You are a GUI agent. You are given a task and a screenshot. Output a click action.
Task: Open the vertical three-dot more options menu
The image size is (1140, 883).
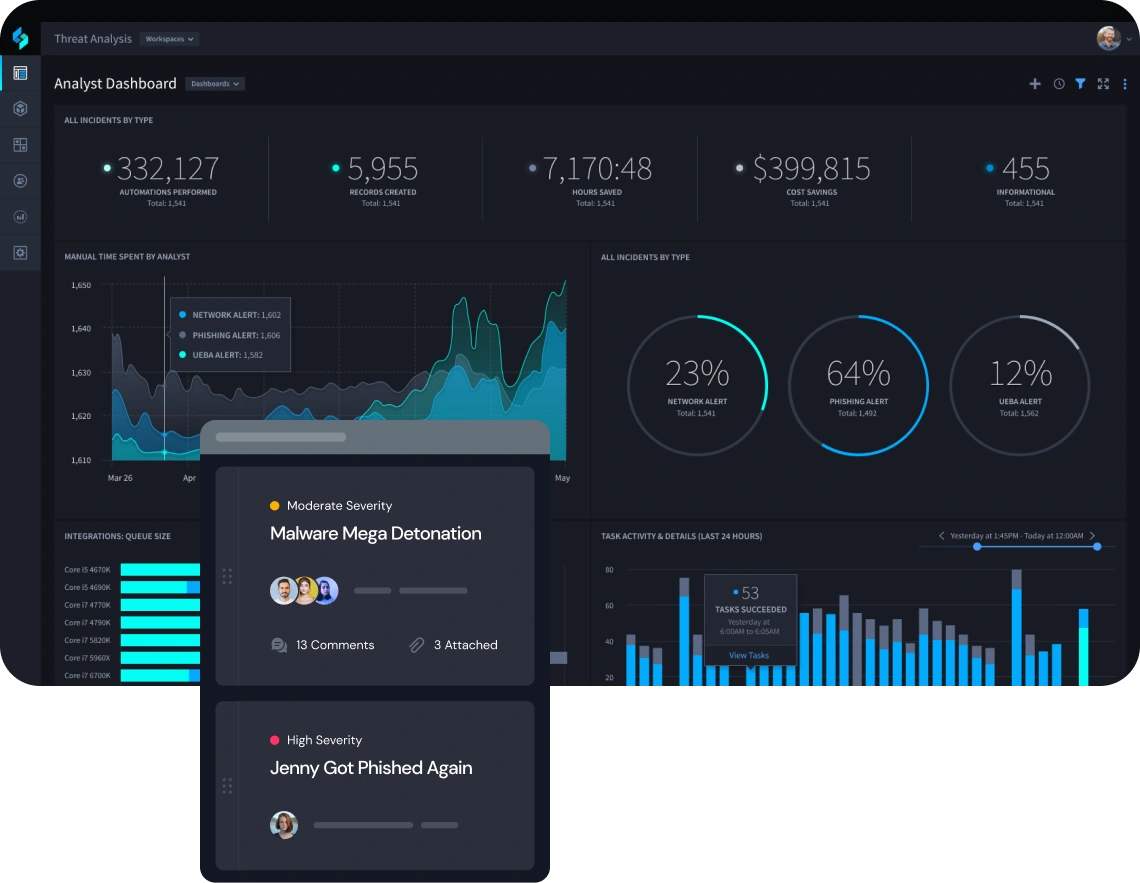pos(1125,84)
